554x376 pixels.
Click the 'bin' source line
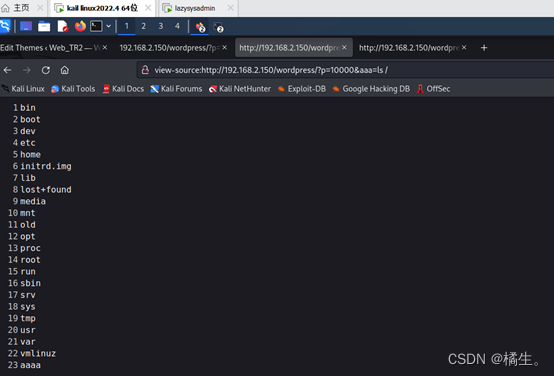(28, 107)
